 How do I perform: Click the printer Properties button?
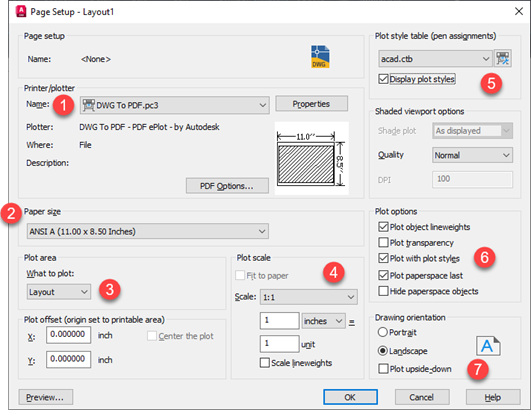click(x=312, y=104)
